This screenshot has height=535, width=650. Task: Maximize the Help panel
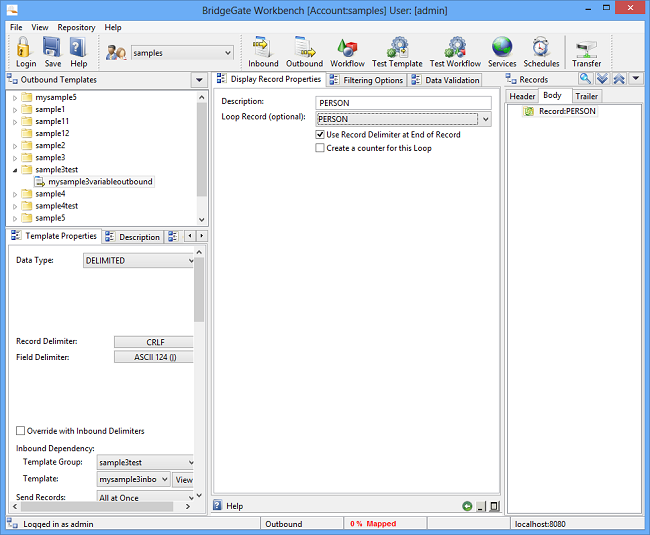click(495, 506)
